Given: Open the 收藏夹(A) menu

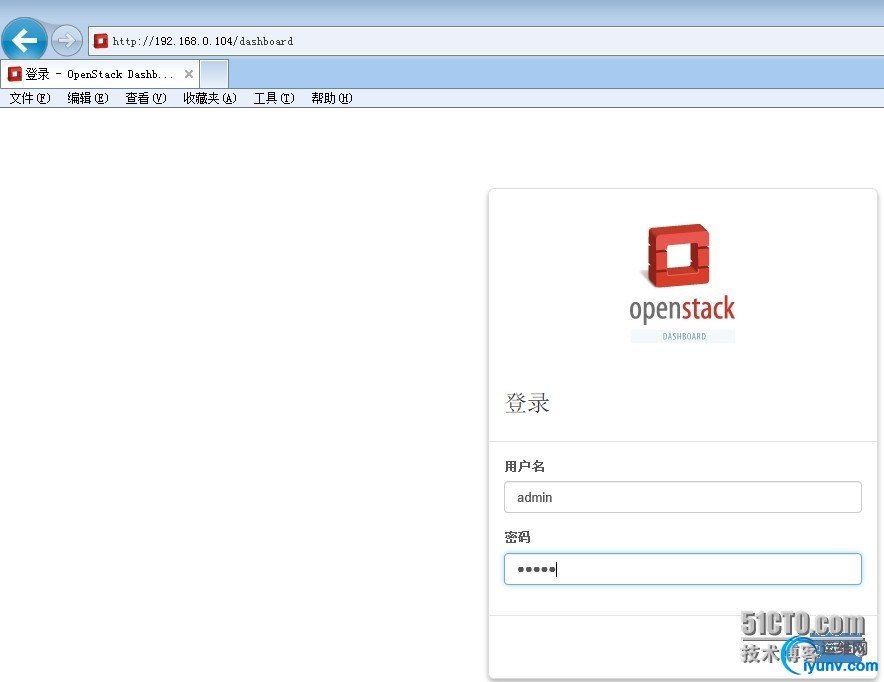Looking at the screenshot, I should tap(210, 98).
